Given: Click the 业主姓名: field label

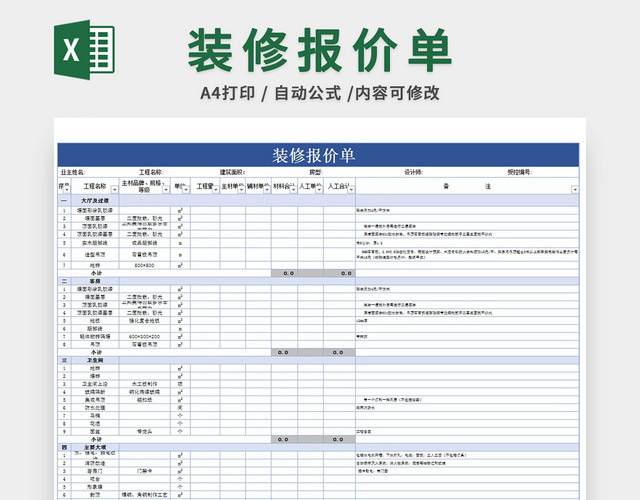Looking at the screenshot, I should click(73, 172).
